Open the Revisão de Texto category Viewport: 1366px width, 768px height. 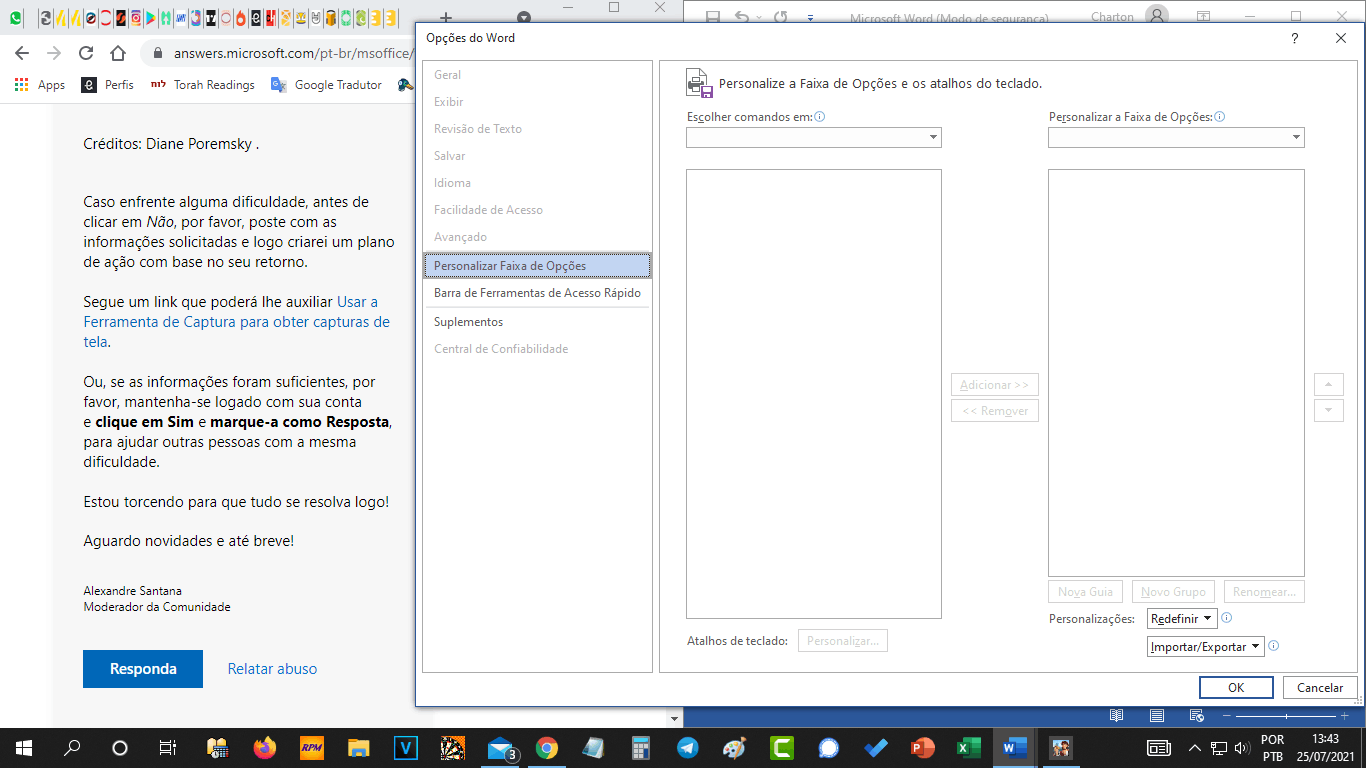[x=537, y=129]
